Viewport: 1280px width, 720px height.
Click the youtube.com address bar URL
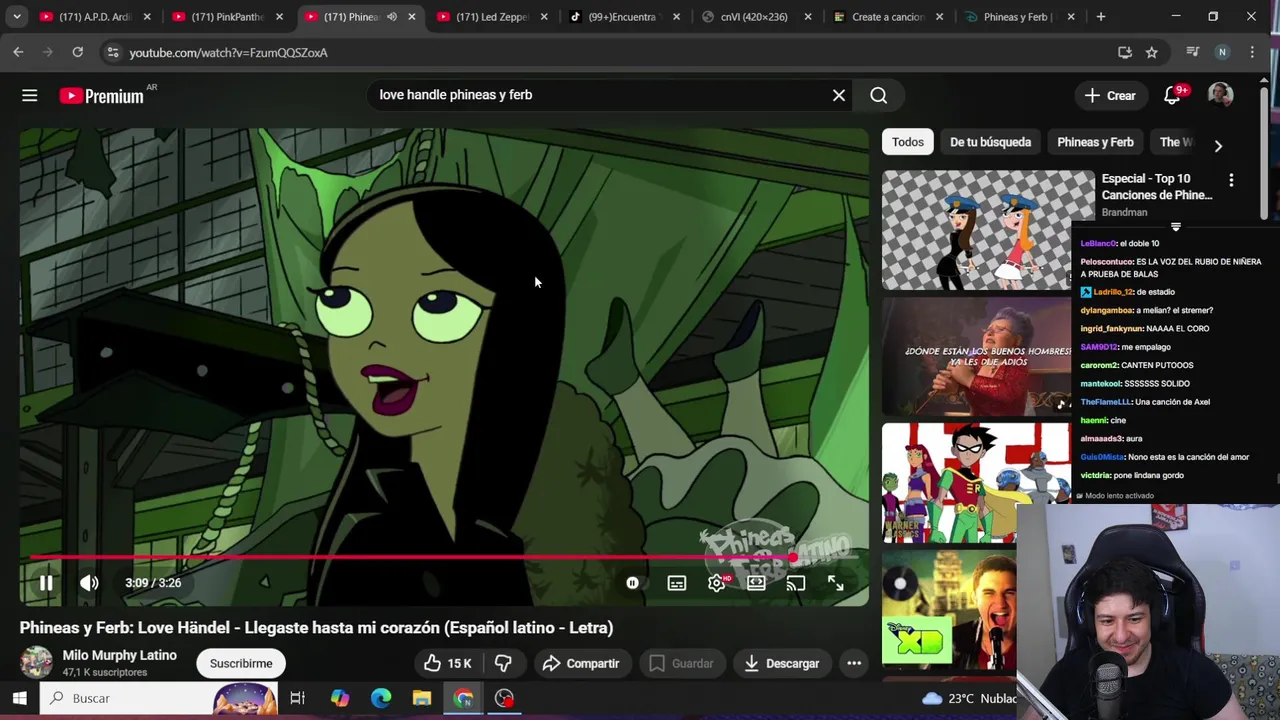pyautogui.click(x=228, y=52)
